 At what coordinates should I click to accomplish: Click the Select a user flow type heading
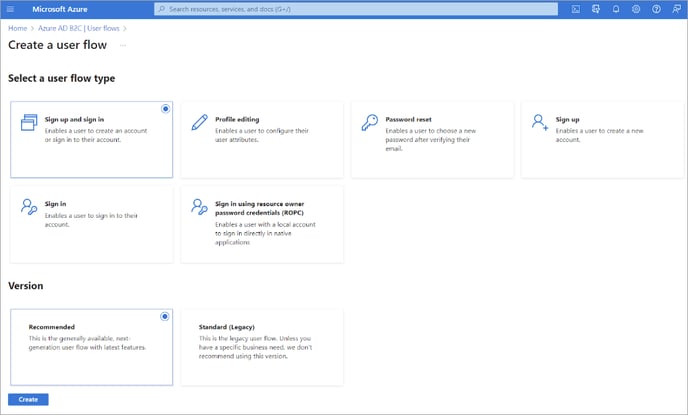pyautogui.click(x=61, y=78)
